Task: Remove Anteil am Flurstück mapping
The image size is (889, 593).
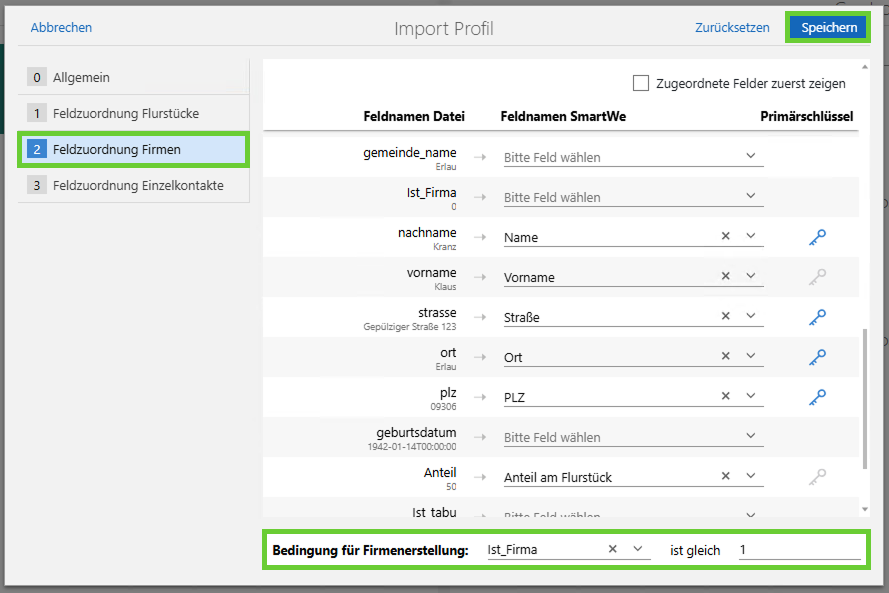Action: 725,475
